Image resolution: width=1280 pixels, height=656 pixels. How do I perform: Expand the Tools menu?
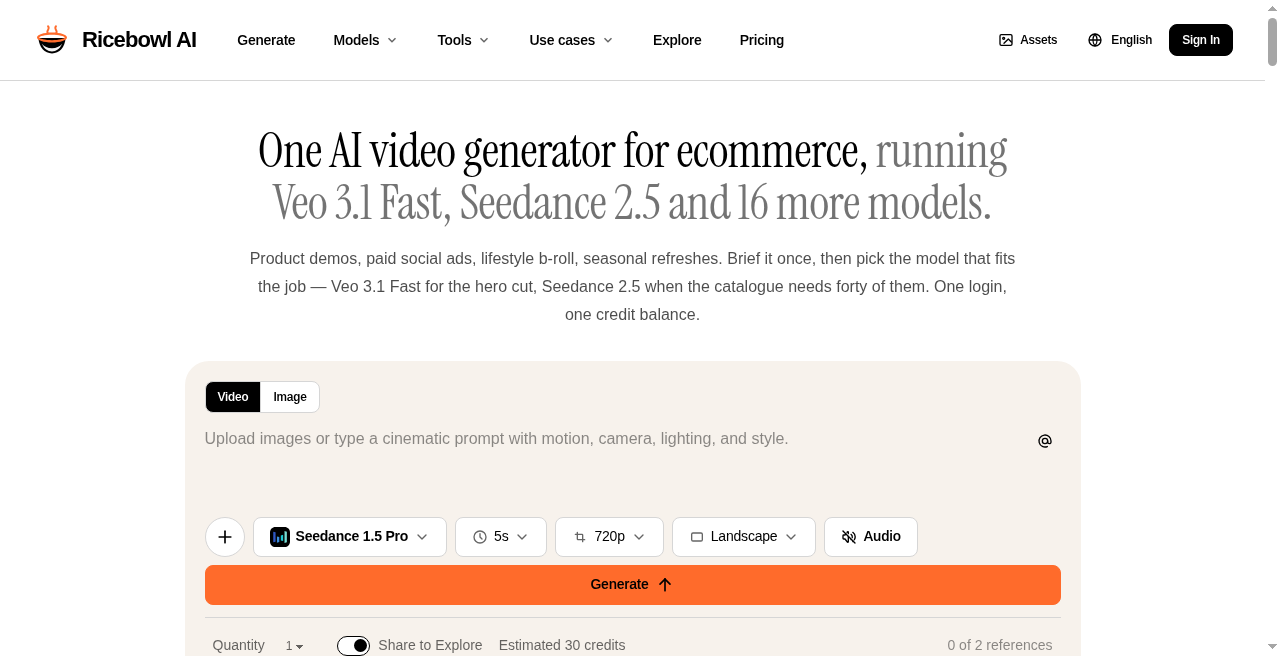(463, 40)
